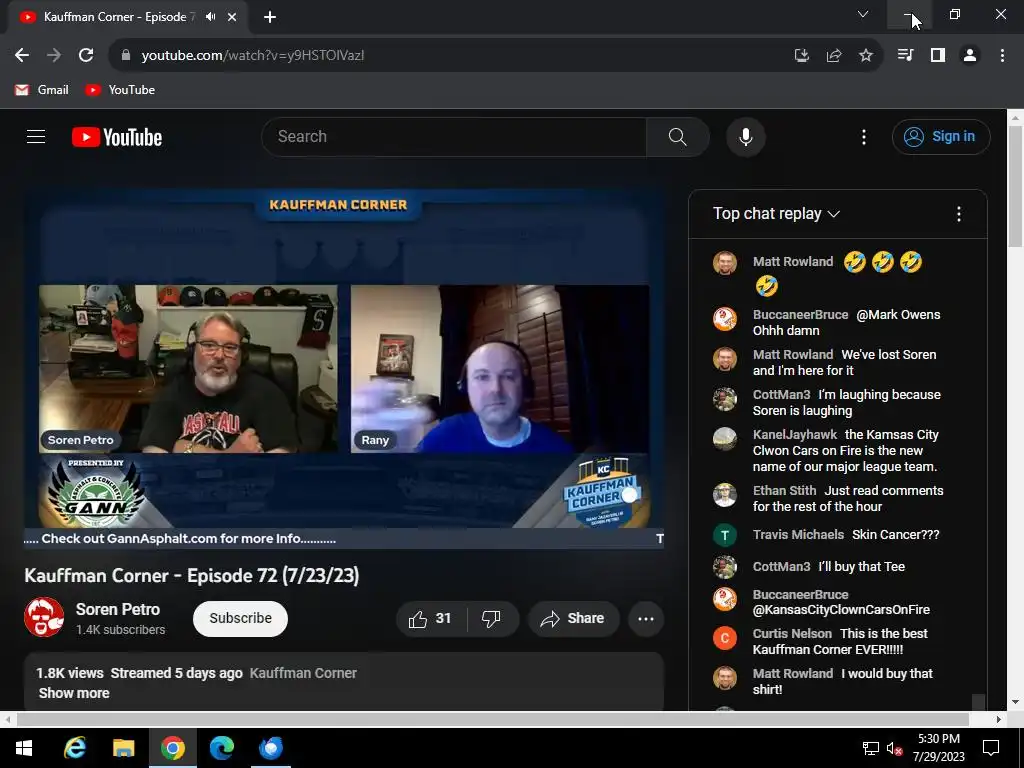
Task: Open Travis Michaels' chat avatar
Action: click(x=725, y=536)
